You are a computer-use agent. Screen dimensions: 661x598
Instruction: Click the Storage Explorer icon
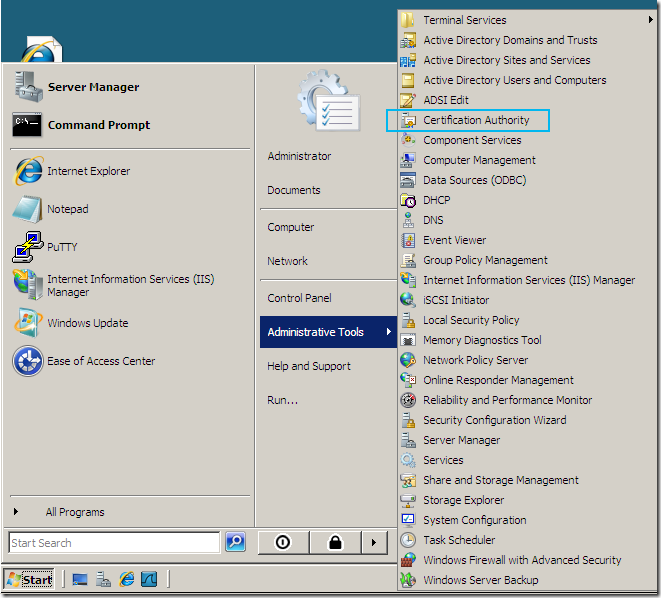pos(408,500)
